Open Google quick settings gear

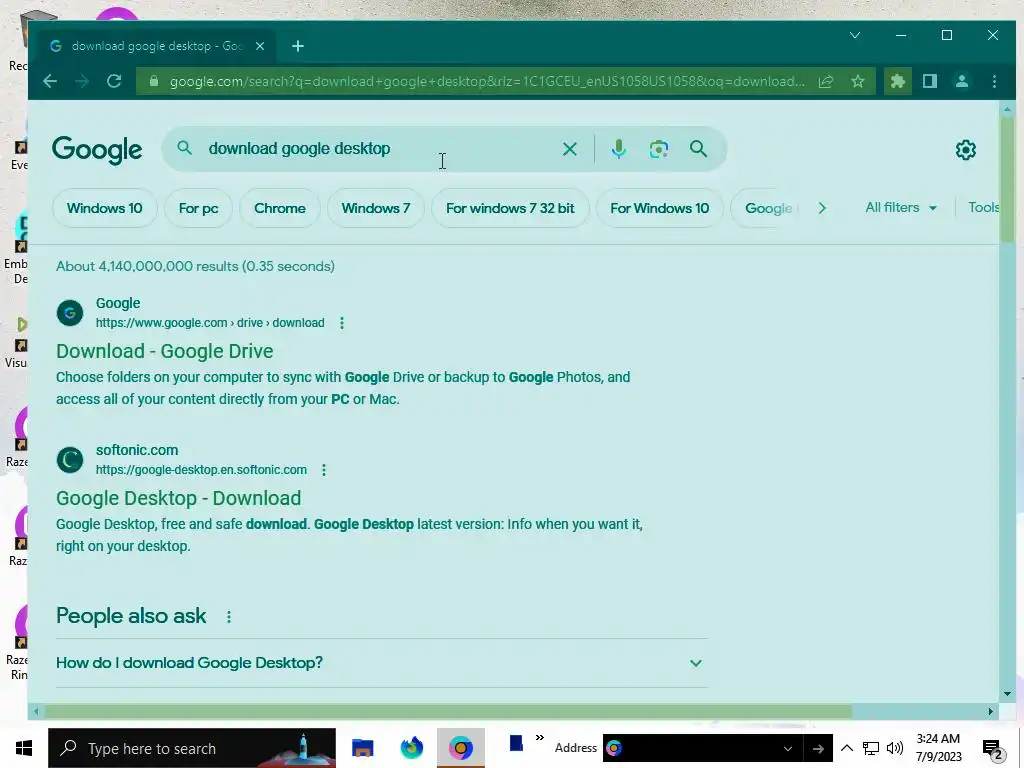pyautogui.click(x=965, y=150)
